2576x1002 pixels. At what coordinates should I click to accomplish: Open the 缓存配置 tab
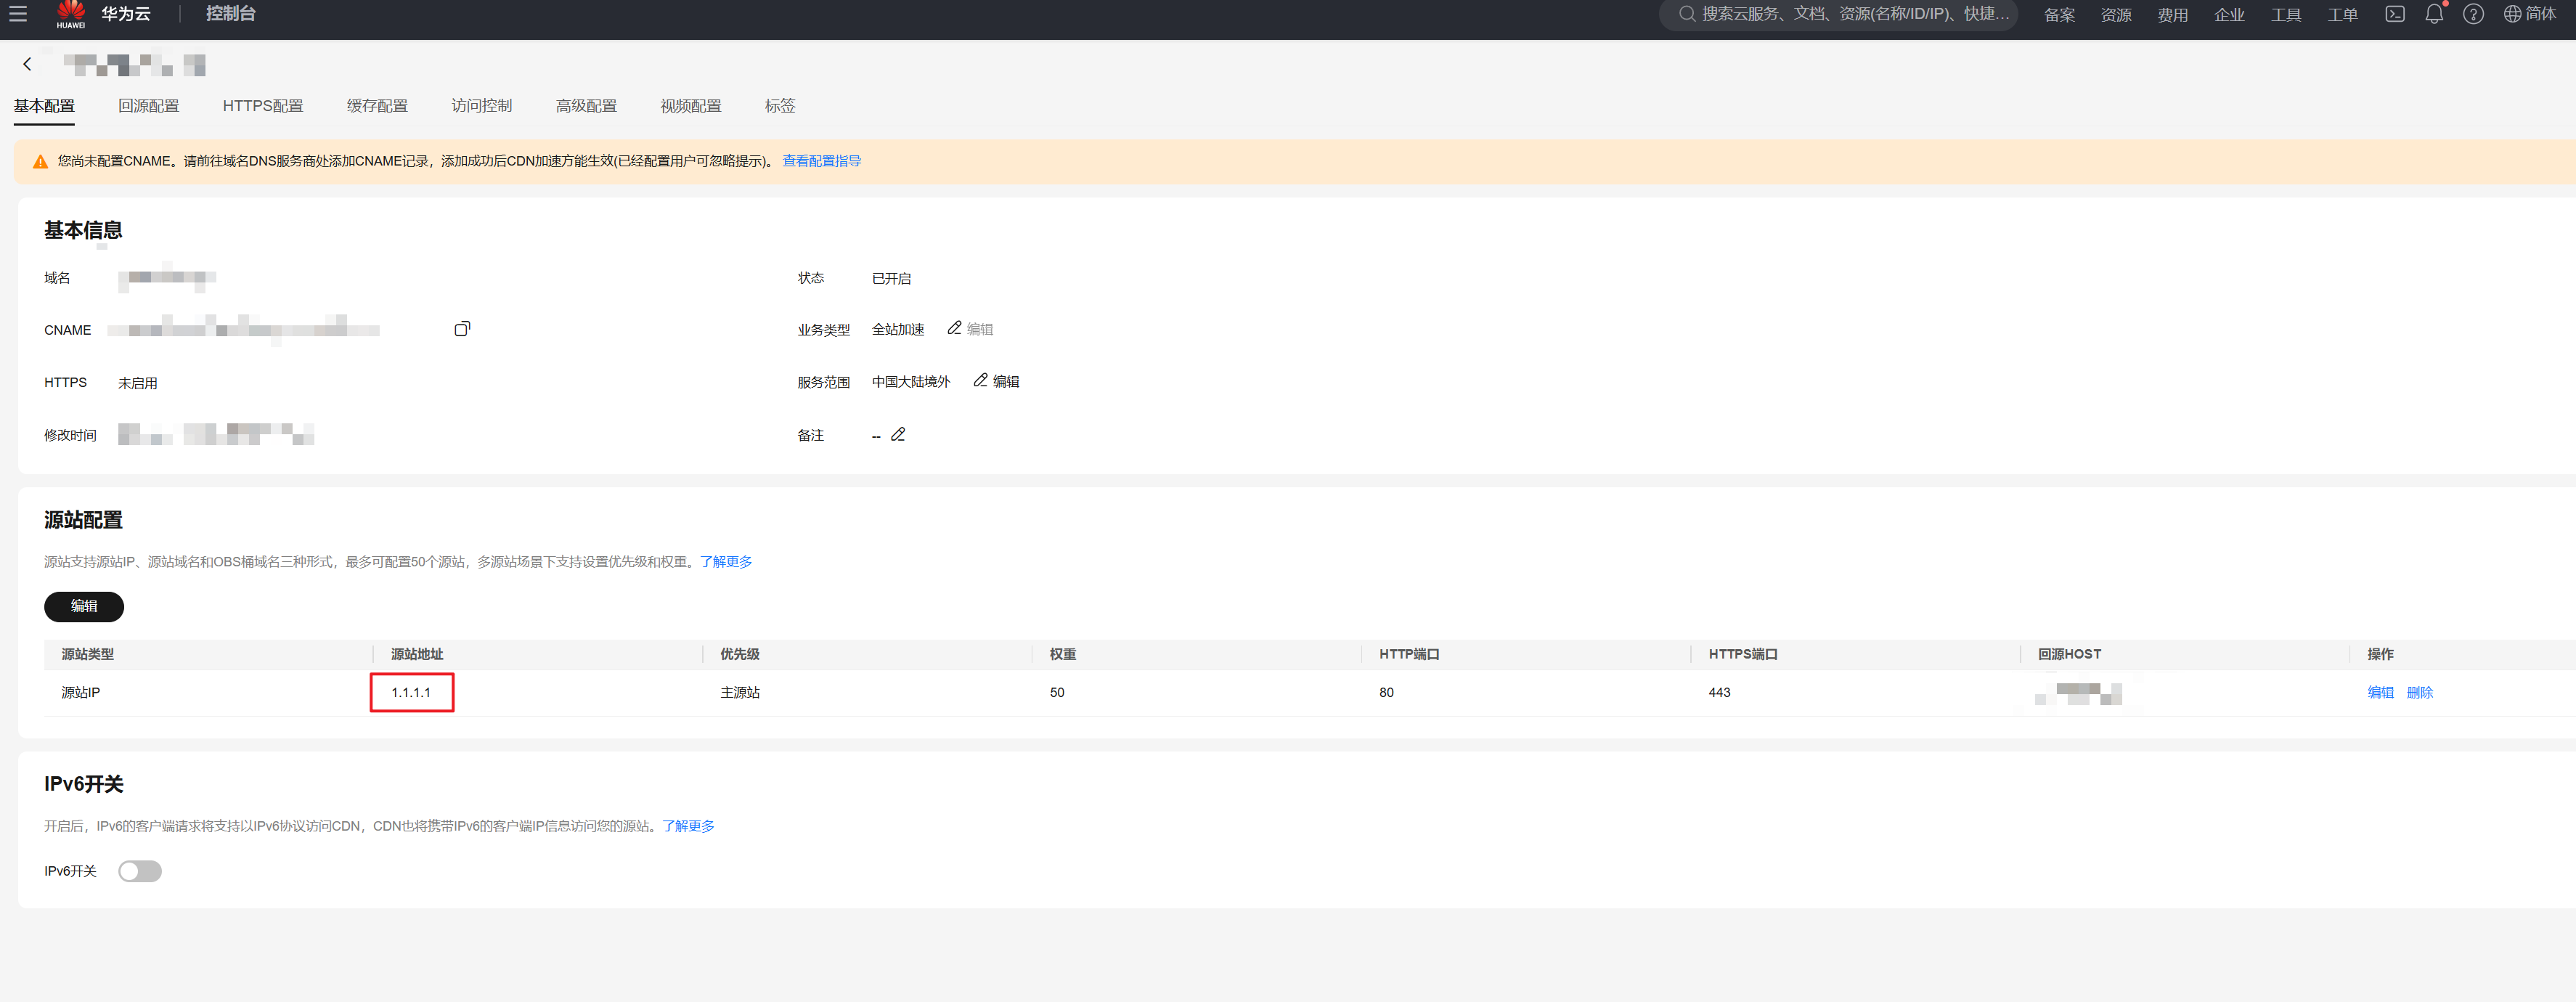(x=377, y=106)
